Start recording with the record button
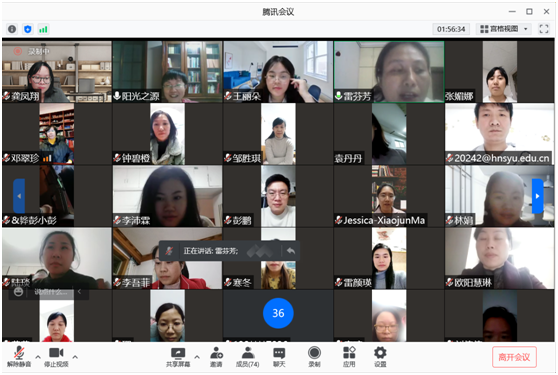The width and height of the screenshot is (558, 375). [x=314, y=357]
